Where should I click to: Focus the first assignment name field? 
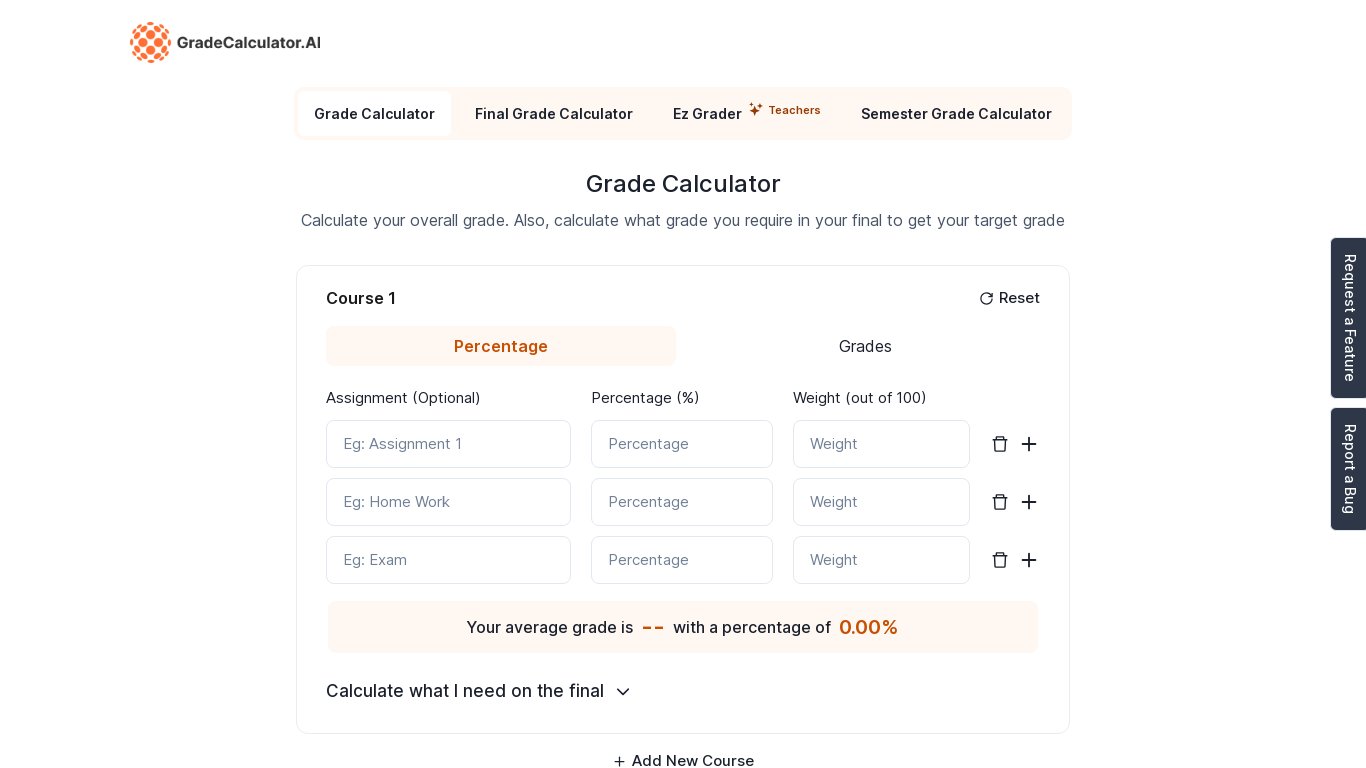click(448, 444)
